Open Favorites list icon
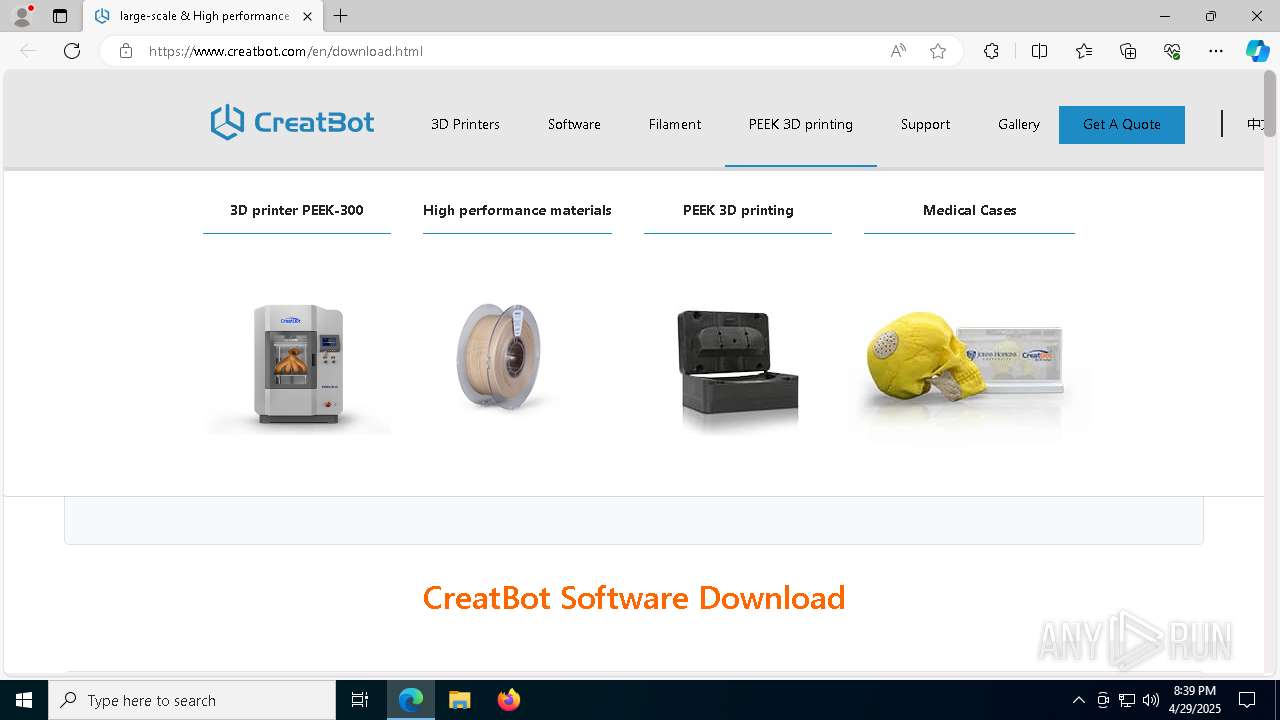Viewport: 1280px width, 720px height. [1084, 51]
